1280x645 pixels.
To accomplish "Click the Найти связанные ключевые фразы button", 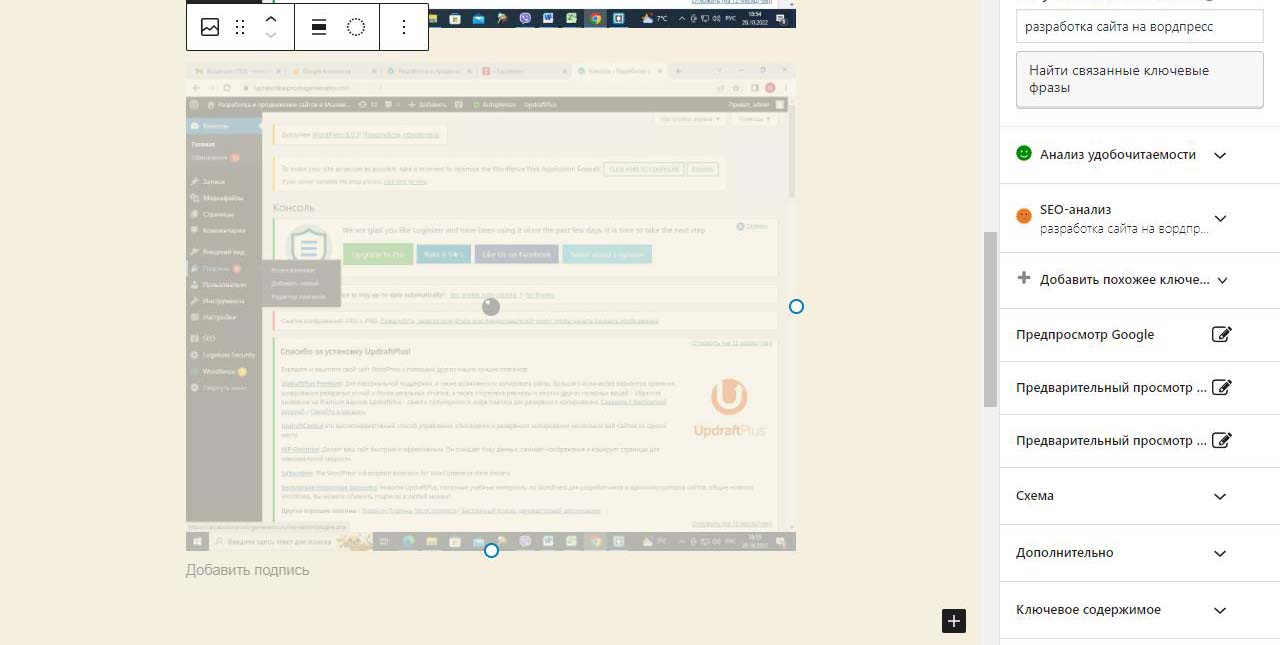I will tap(1139, 79).
